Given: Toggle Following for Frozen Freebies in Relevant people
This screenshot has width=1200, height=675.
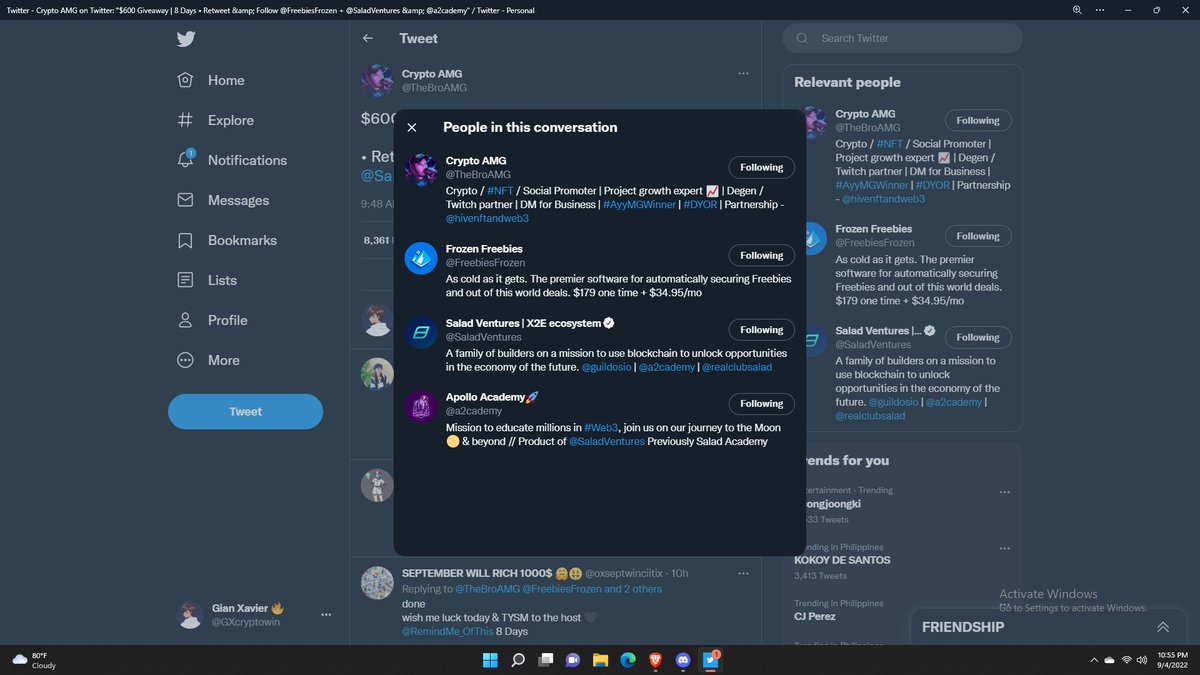Looking at the screenshot, I should (977, 236).
